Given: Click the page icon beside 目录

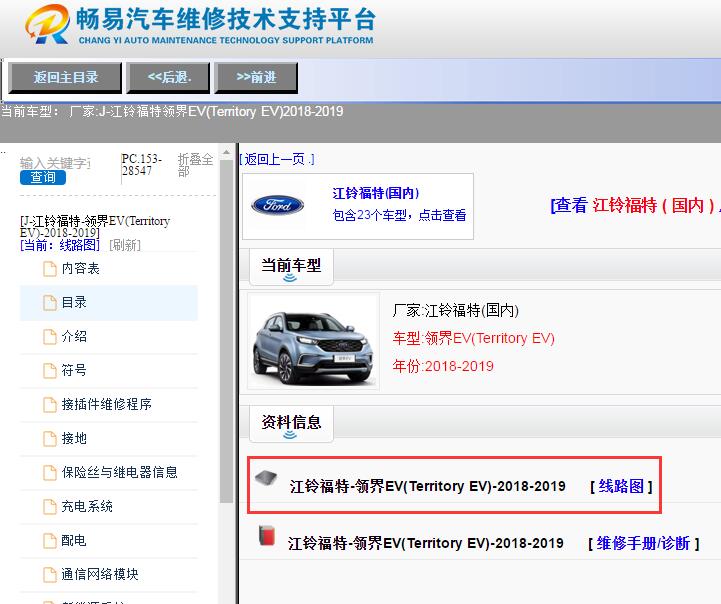Looking at the screenshot, I should pyautogui.click(x=50, y=303).
